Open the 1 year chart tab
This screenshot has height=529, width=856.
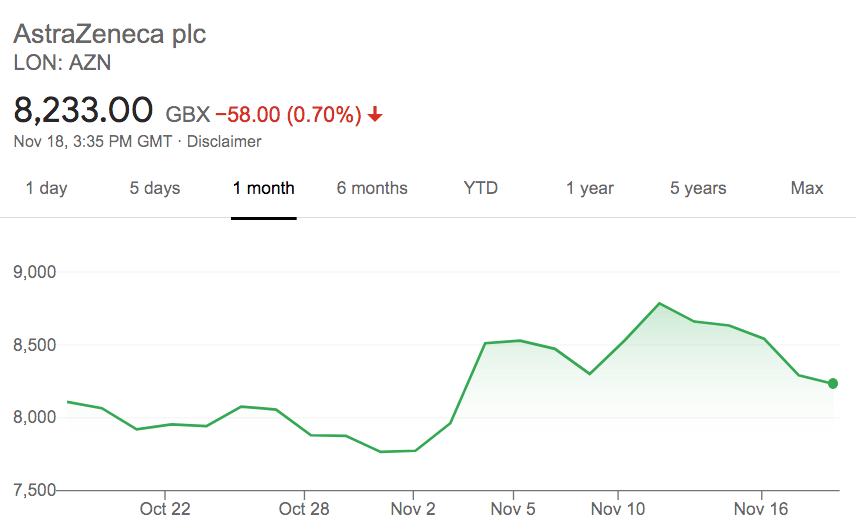(590, 188)
